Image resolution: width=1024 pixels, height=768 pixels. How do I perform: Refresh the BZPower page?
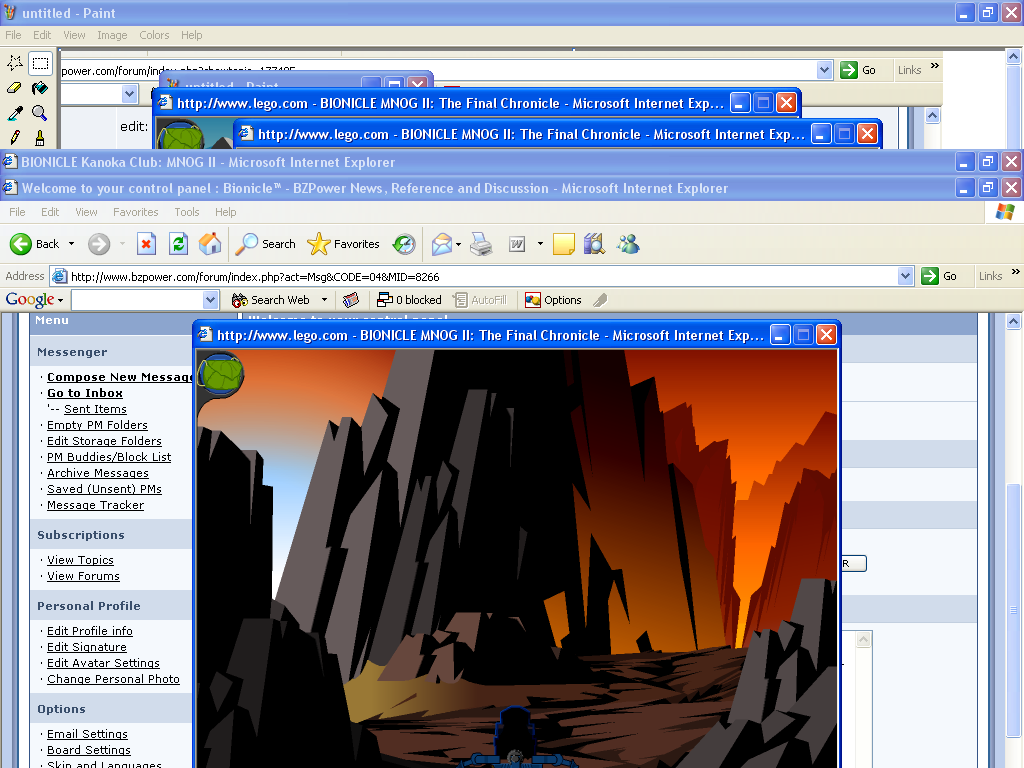click(x=178, y=244)
